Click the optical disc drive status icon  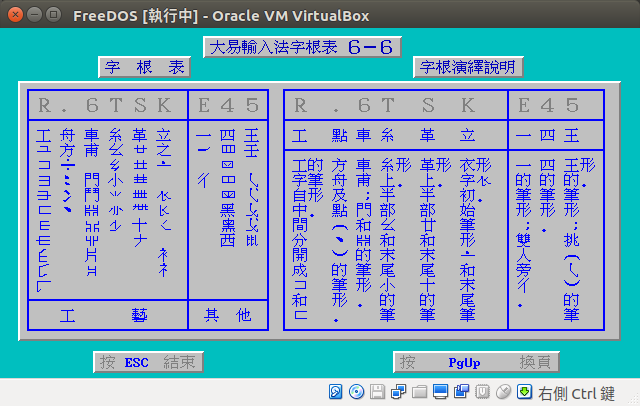[x=354, y=391]
